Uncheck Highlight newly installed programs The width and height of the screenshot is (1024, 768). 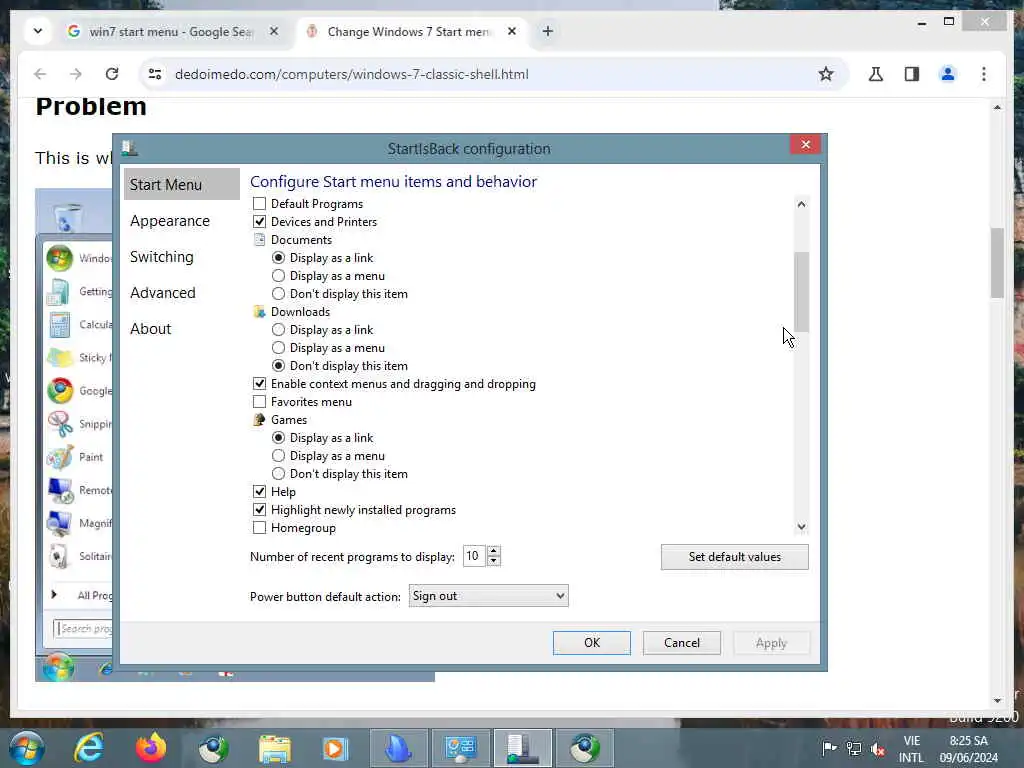(x=259, y=510)
